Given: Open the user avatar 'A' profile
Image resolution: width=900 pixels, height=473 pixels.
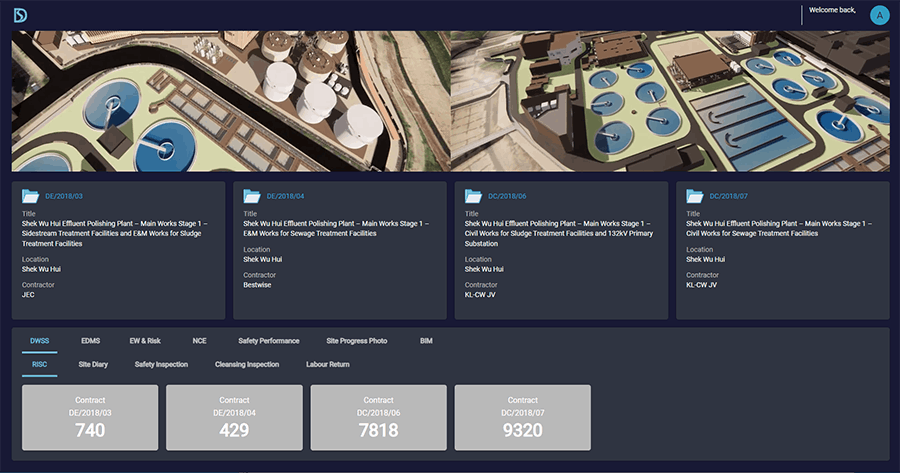Looking at the screenshot, I should pyautogui.click(x=879, y=14).
